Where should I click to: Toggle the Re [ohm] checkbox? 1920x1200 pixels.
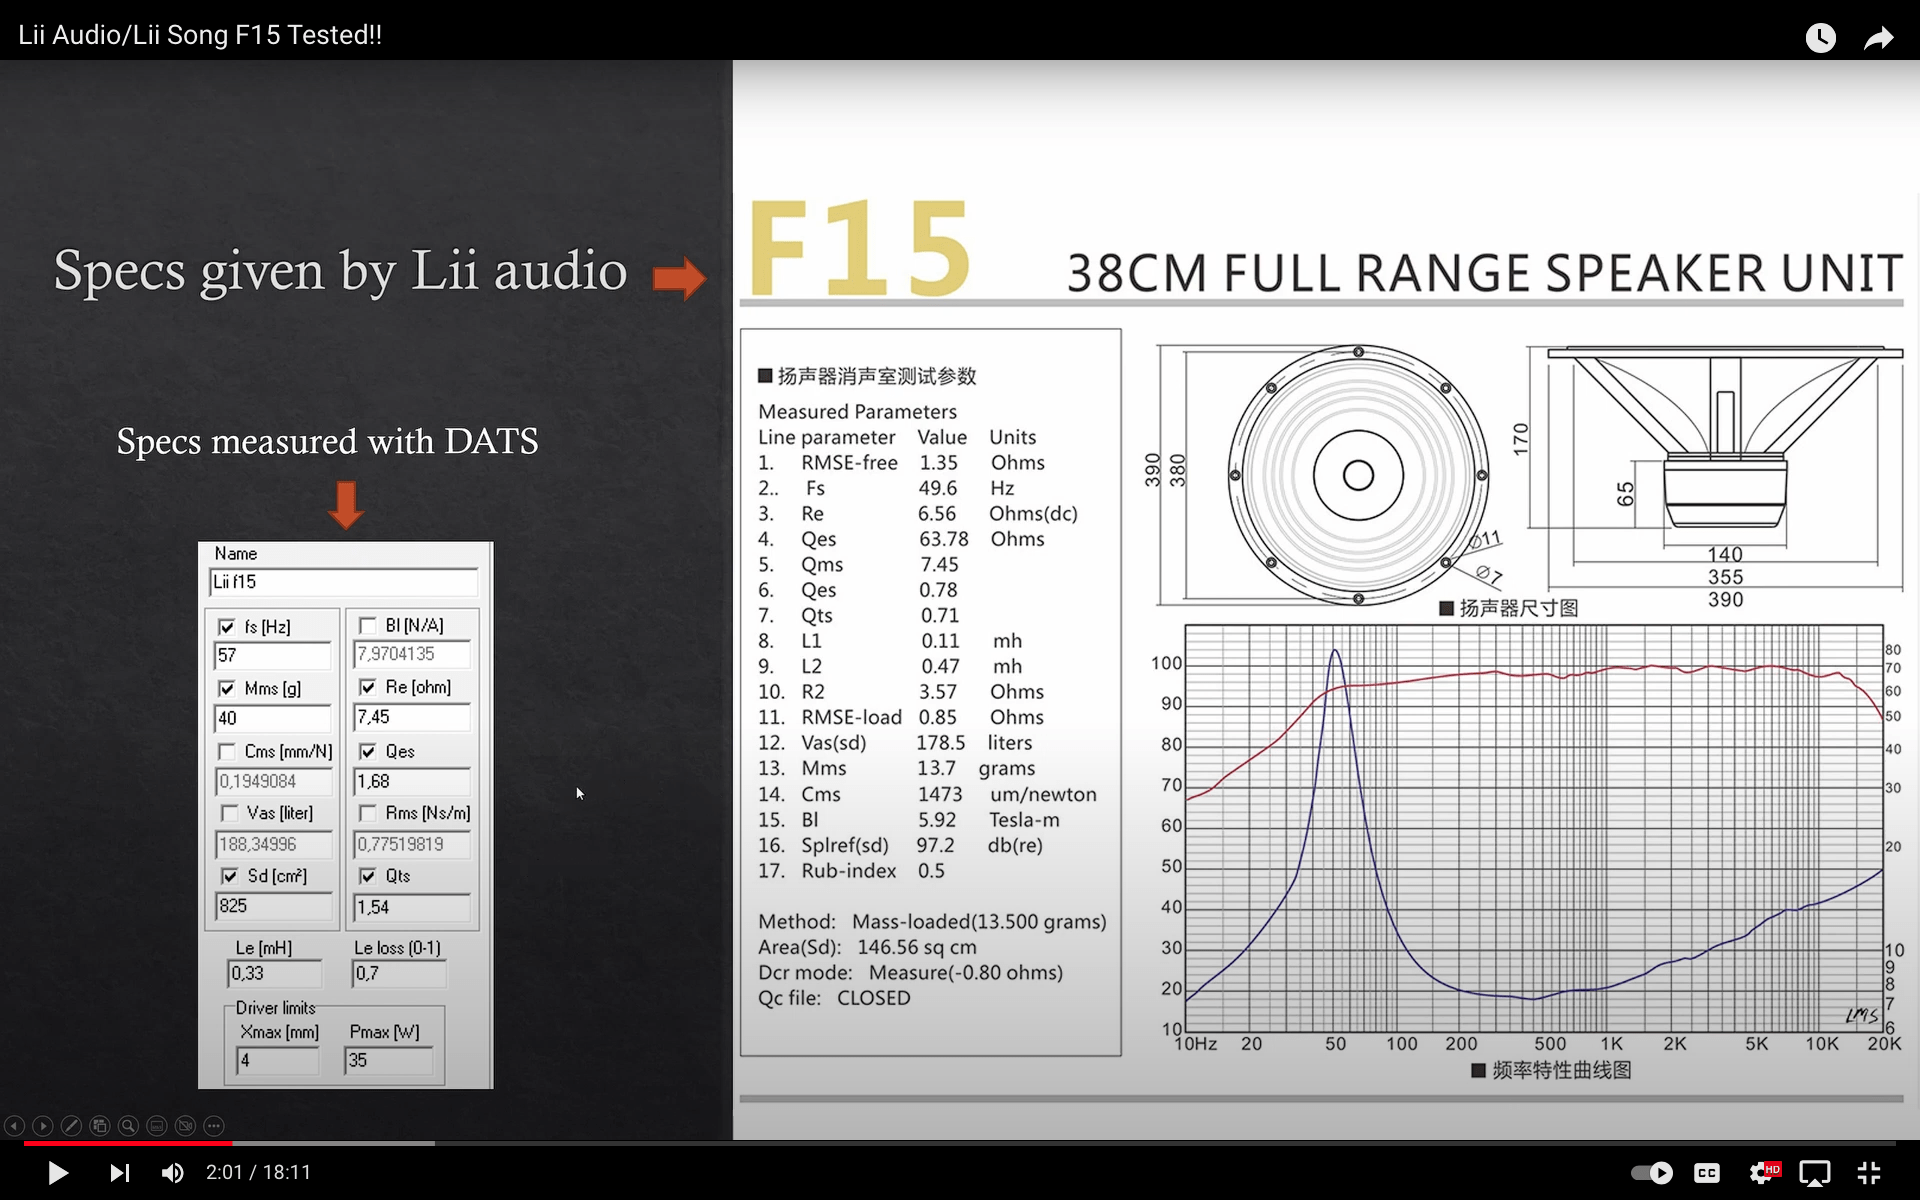(368, 687)
